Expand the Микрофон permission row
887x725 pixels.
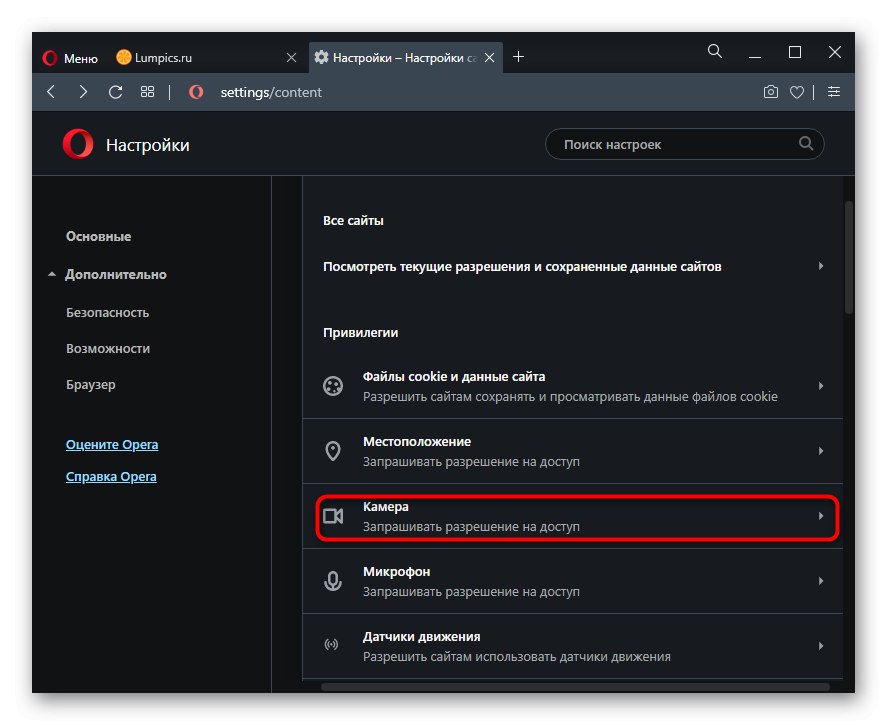pos(577,581)
